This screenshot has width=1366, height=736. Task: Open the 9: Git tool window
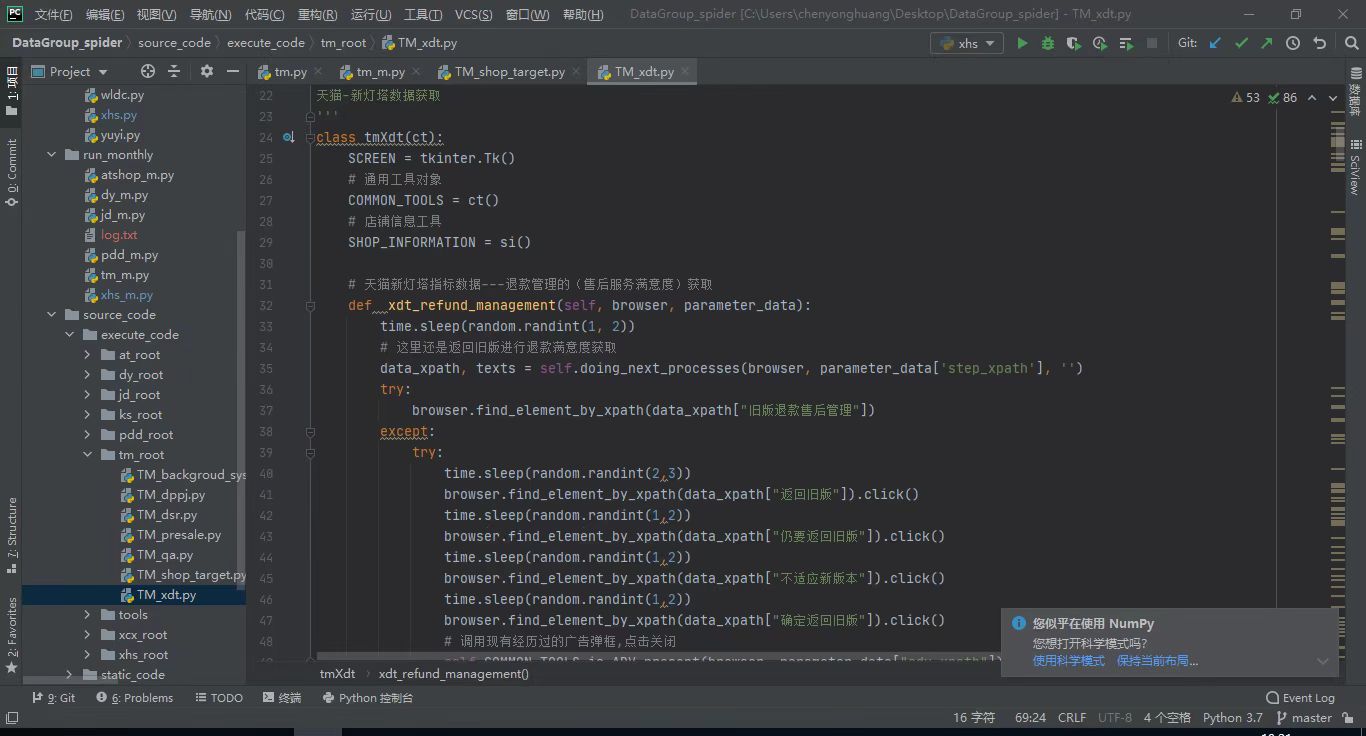click(54, 698)
